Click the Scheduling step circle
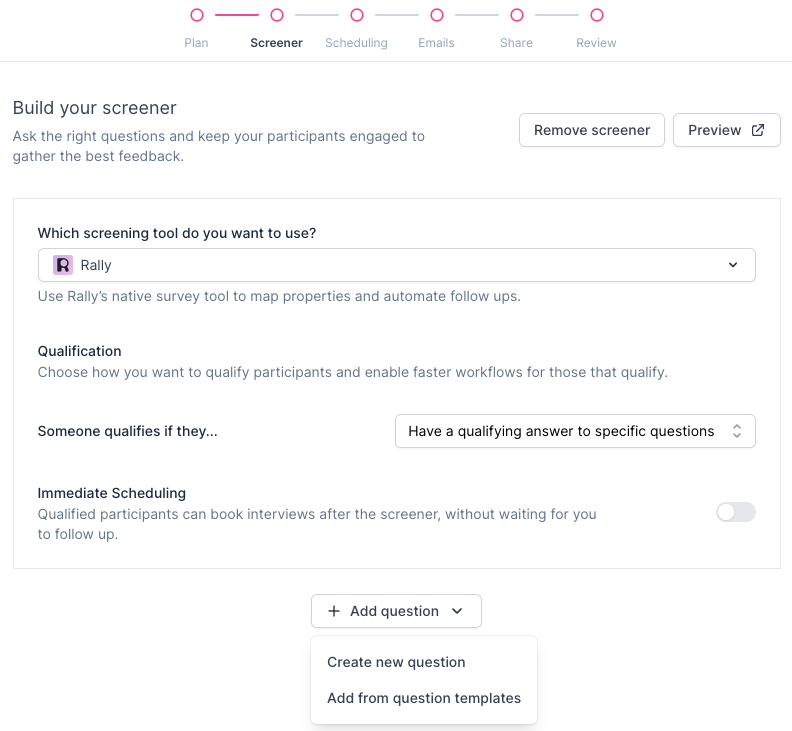The width and height of the screenshot is (792, 731). click(x=357, y=15)
